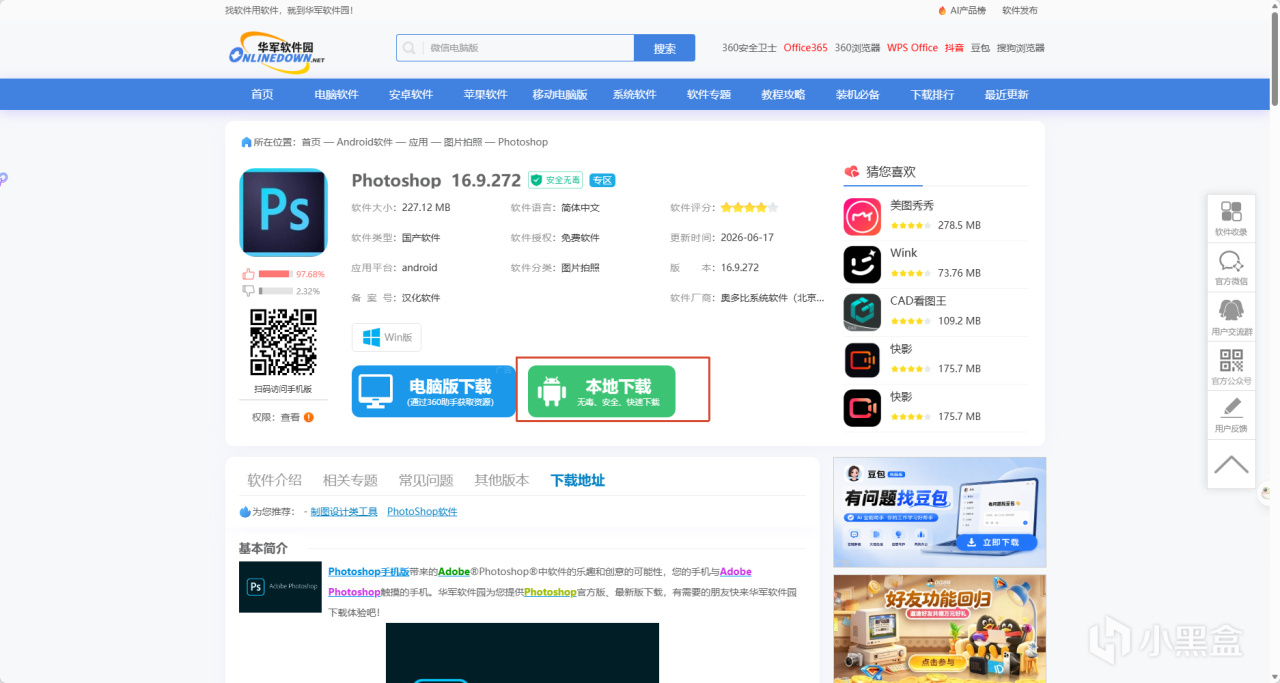
Task: Switch to the 相关专题 tab
Action: (350, 480)
